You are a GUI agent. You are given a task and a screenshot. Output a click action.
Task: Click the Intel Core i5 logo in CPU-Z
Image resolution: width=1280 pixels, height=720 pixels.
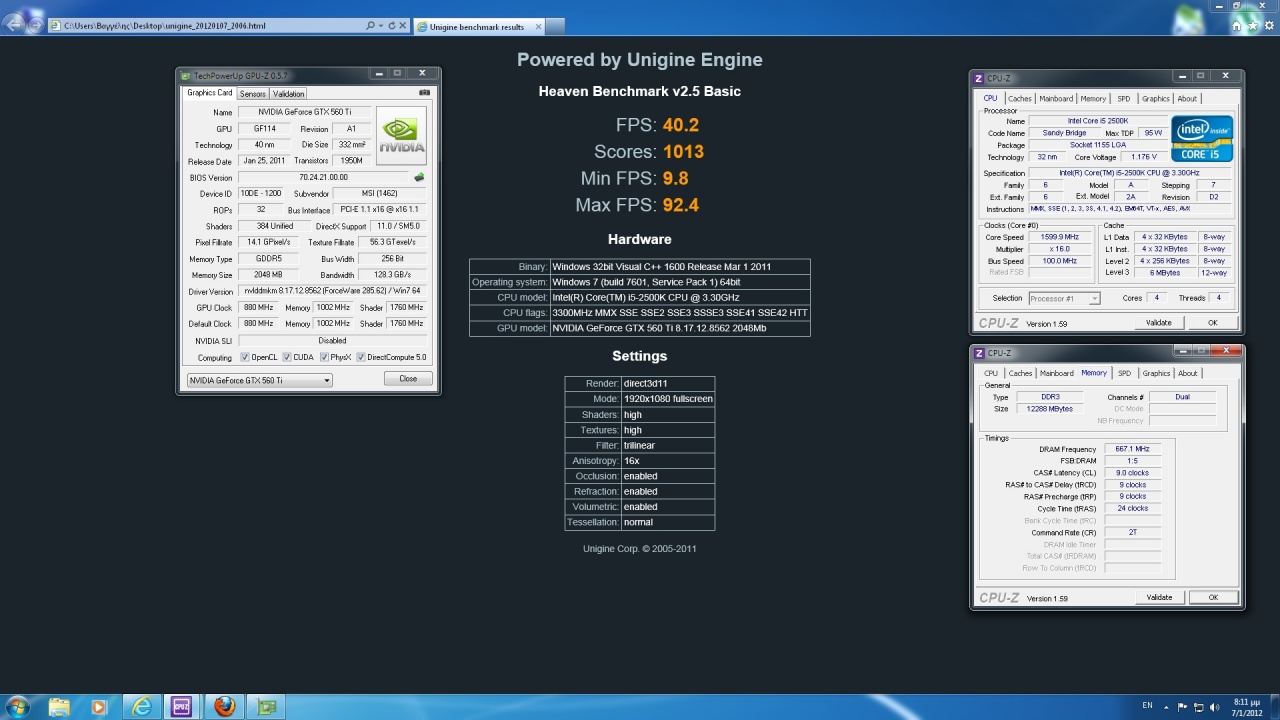(1203, 138)
